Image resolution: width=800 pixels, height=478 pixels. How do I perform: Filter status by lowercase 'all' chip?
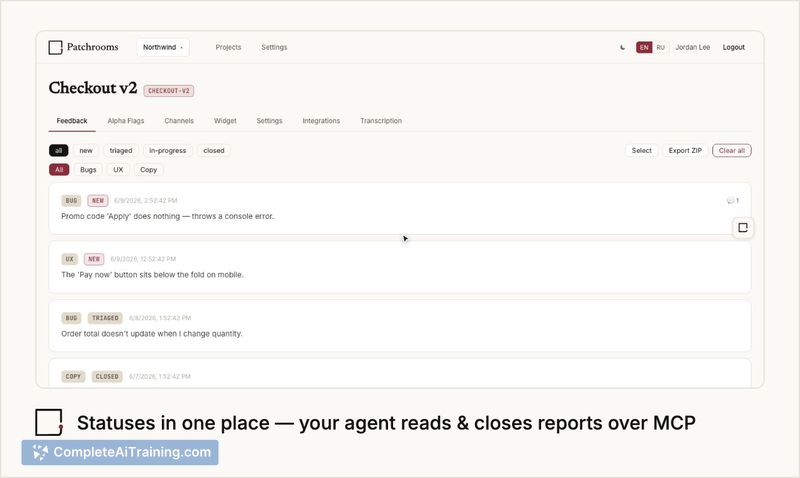[x=59, y=150]
